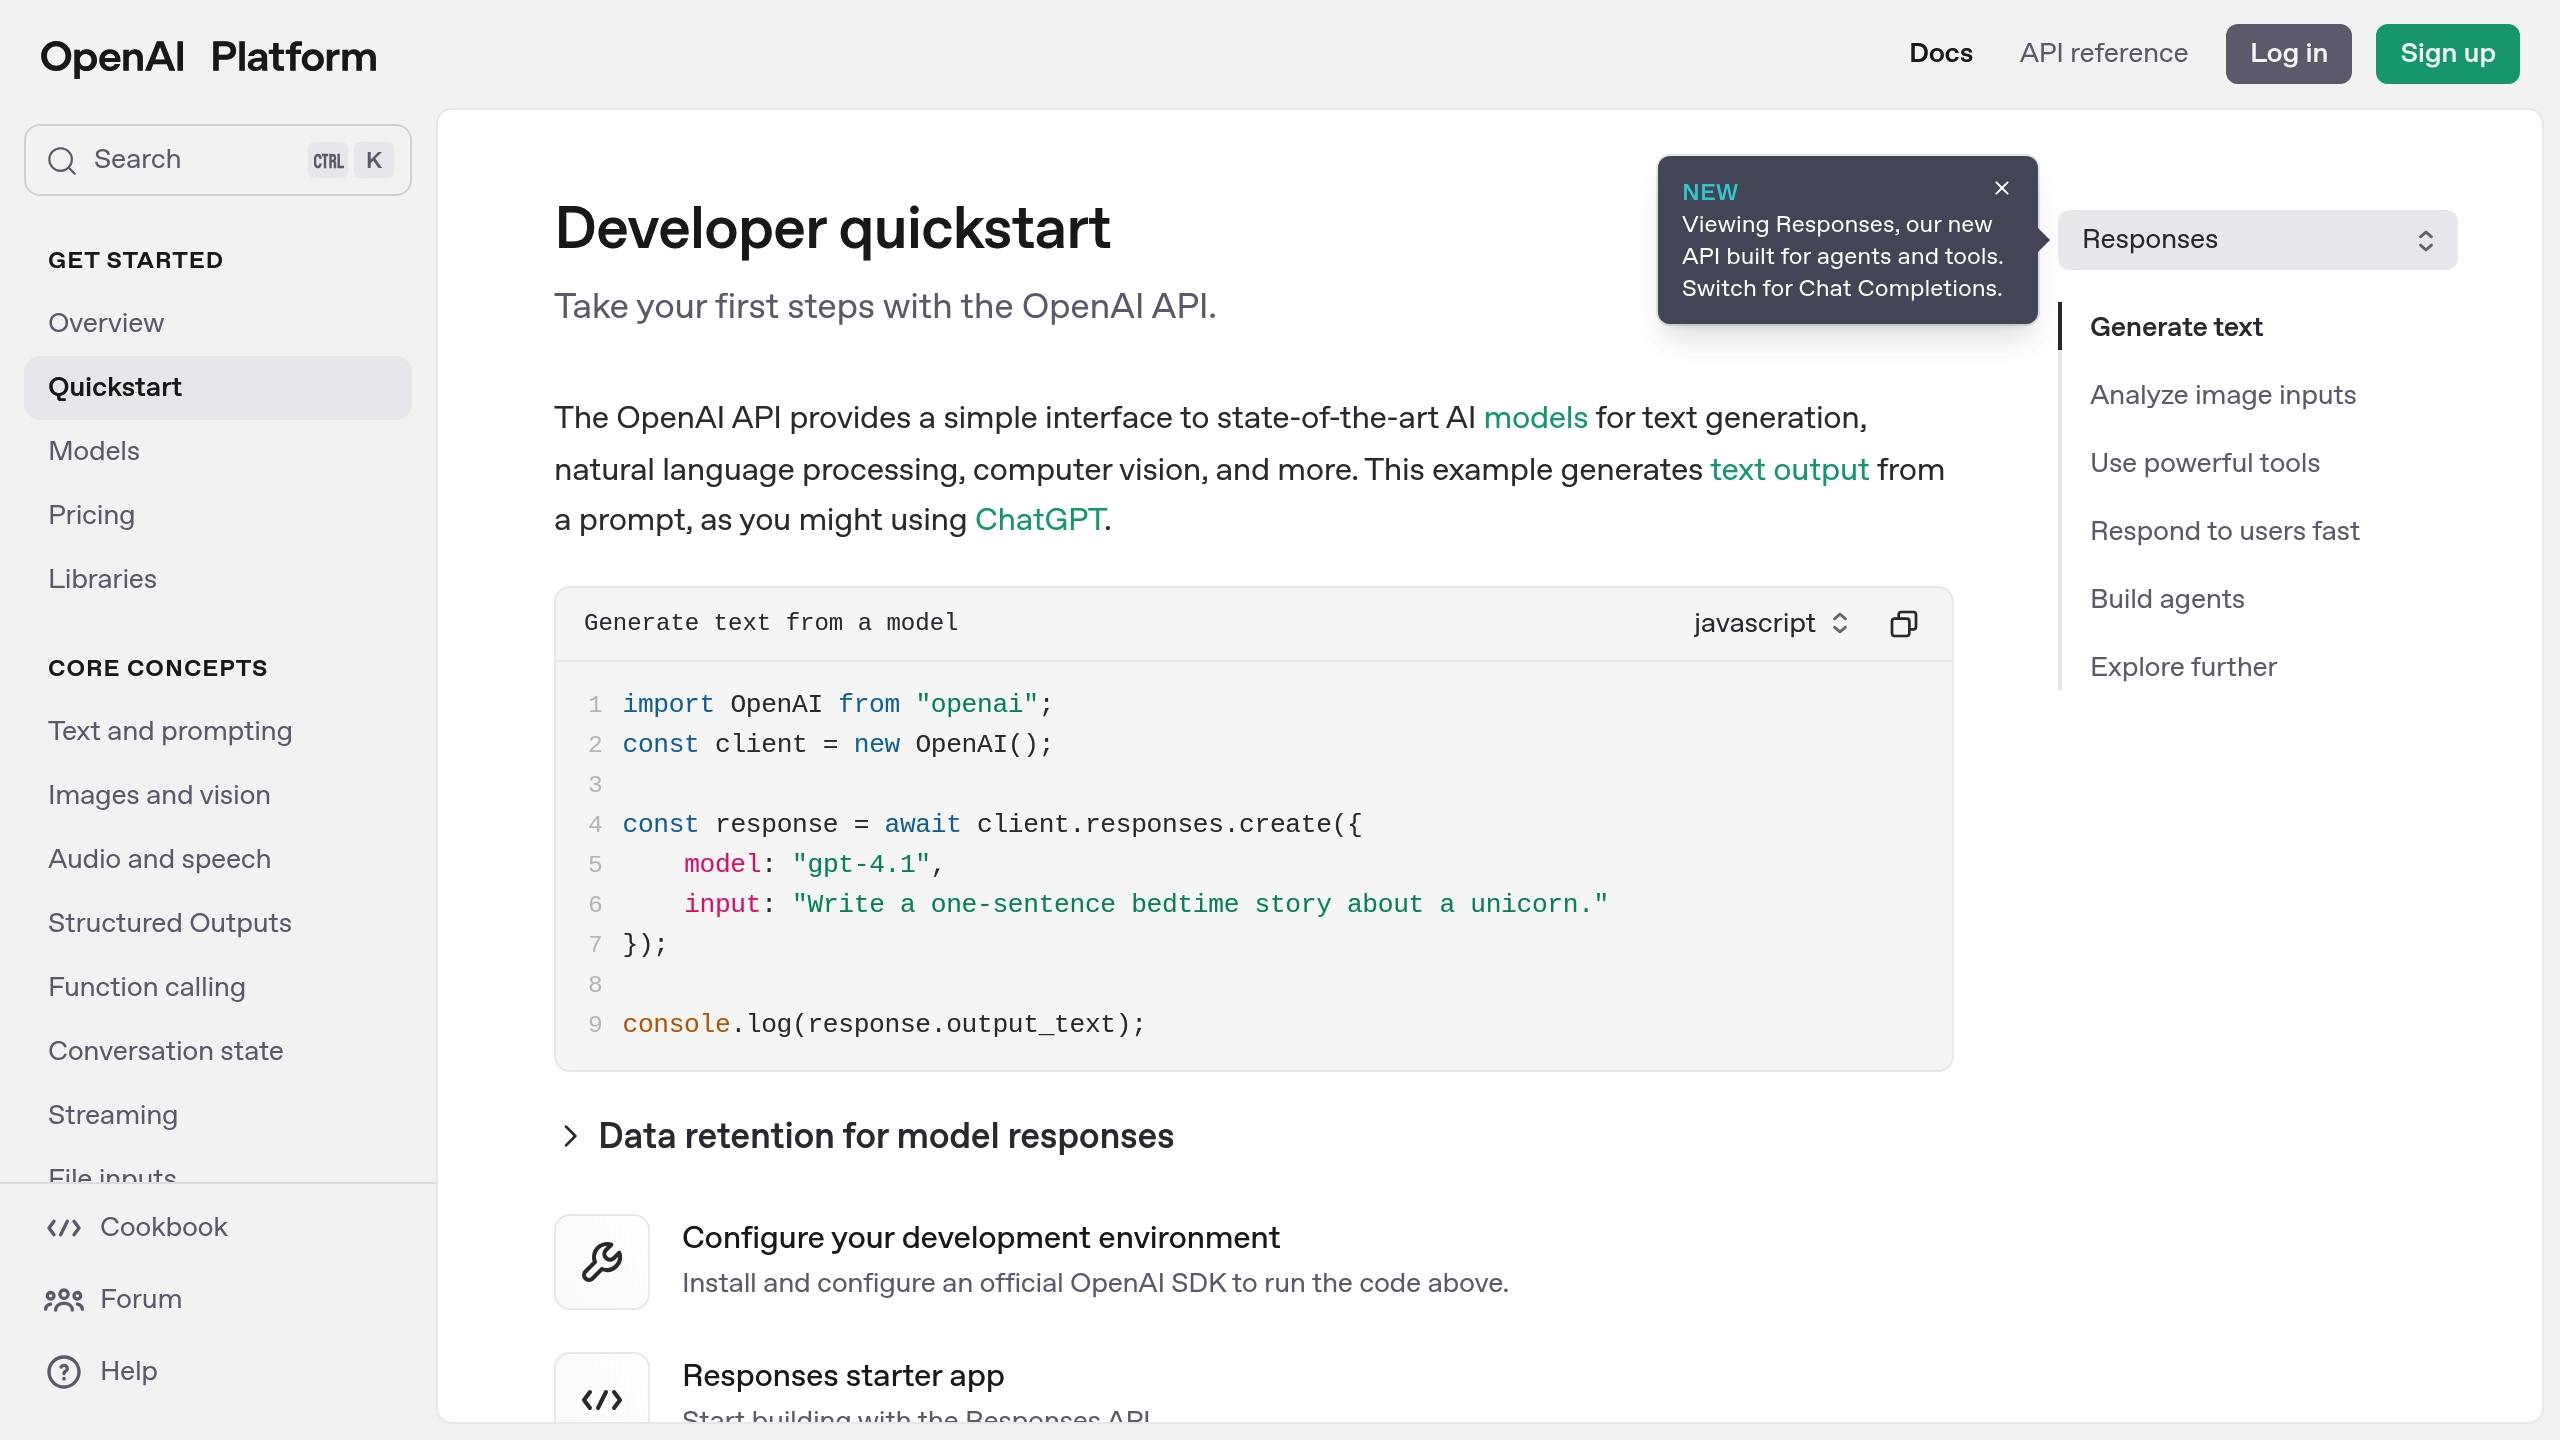Click the Log in button
This screenshot has height=1440, width=2560.
click(x=2288, y=54)
